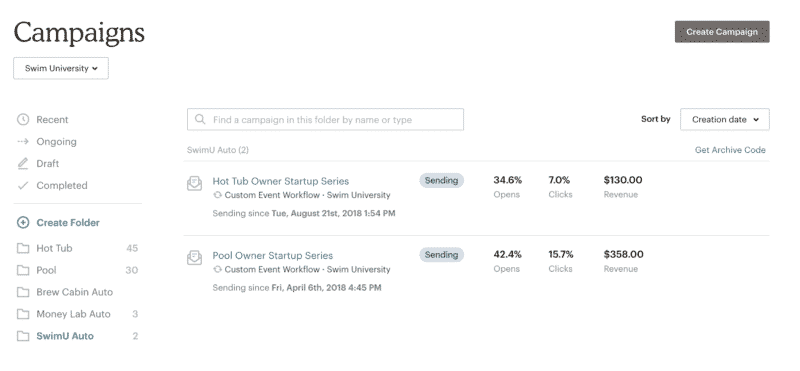Select the Brew Cabin Auto folder
Viewport: 800px width, 371px height.
coord(77,292)
